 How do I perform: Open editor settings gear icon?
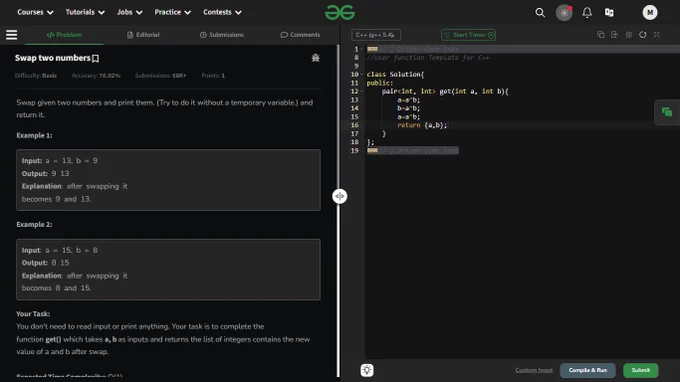pos(628,35)
